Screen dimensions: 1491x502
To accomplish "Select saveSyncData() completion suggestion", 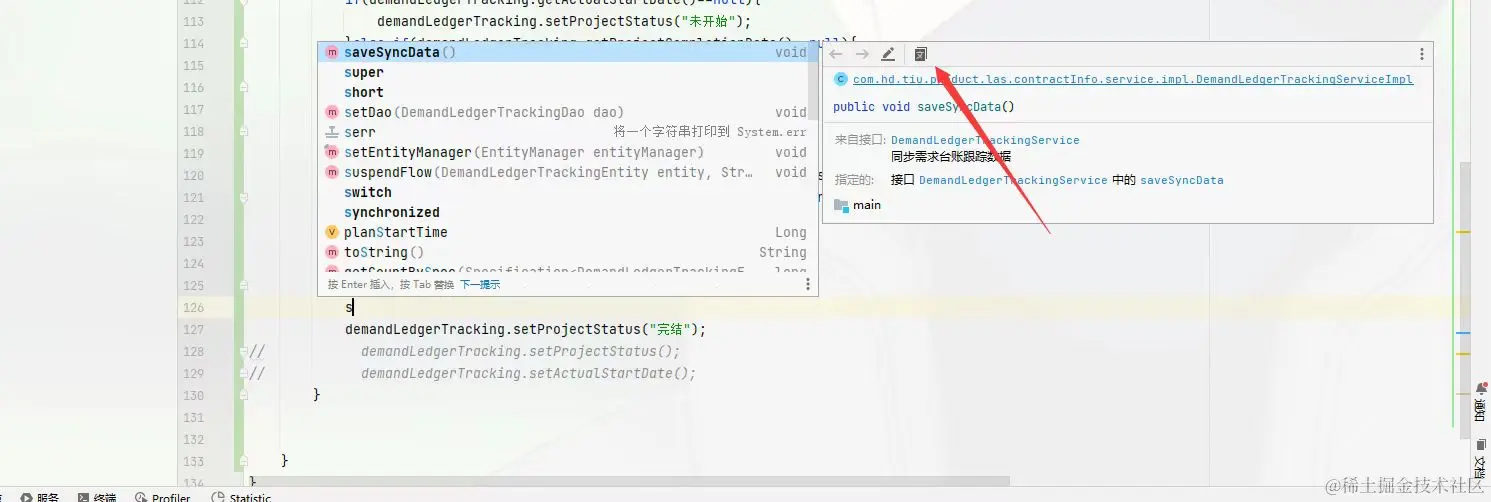I will (x=567, y=52).
